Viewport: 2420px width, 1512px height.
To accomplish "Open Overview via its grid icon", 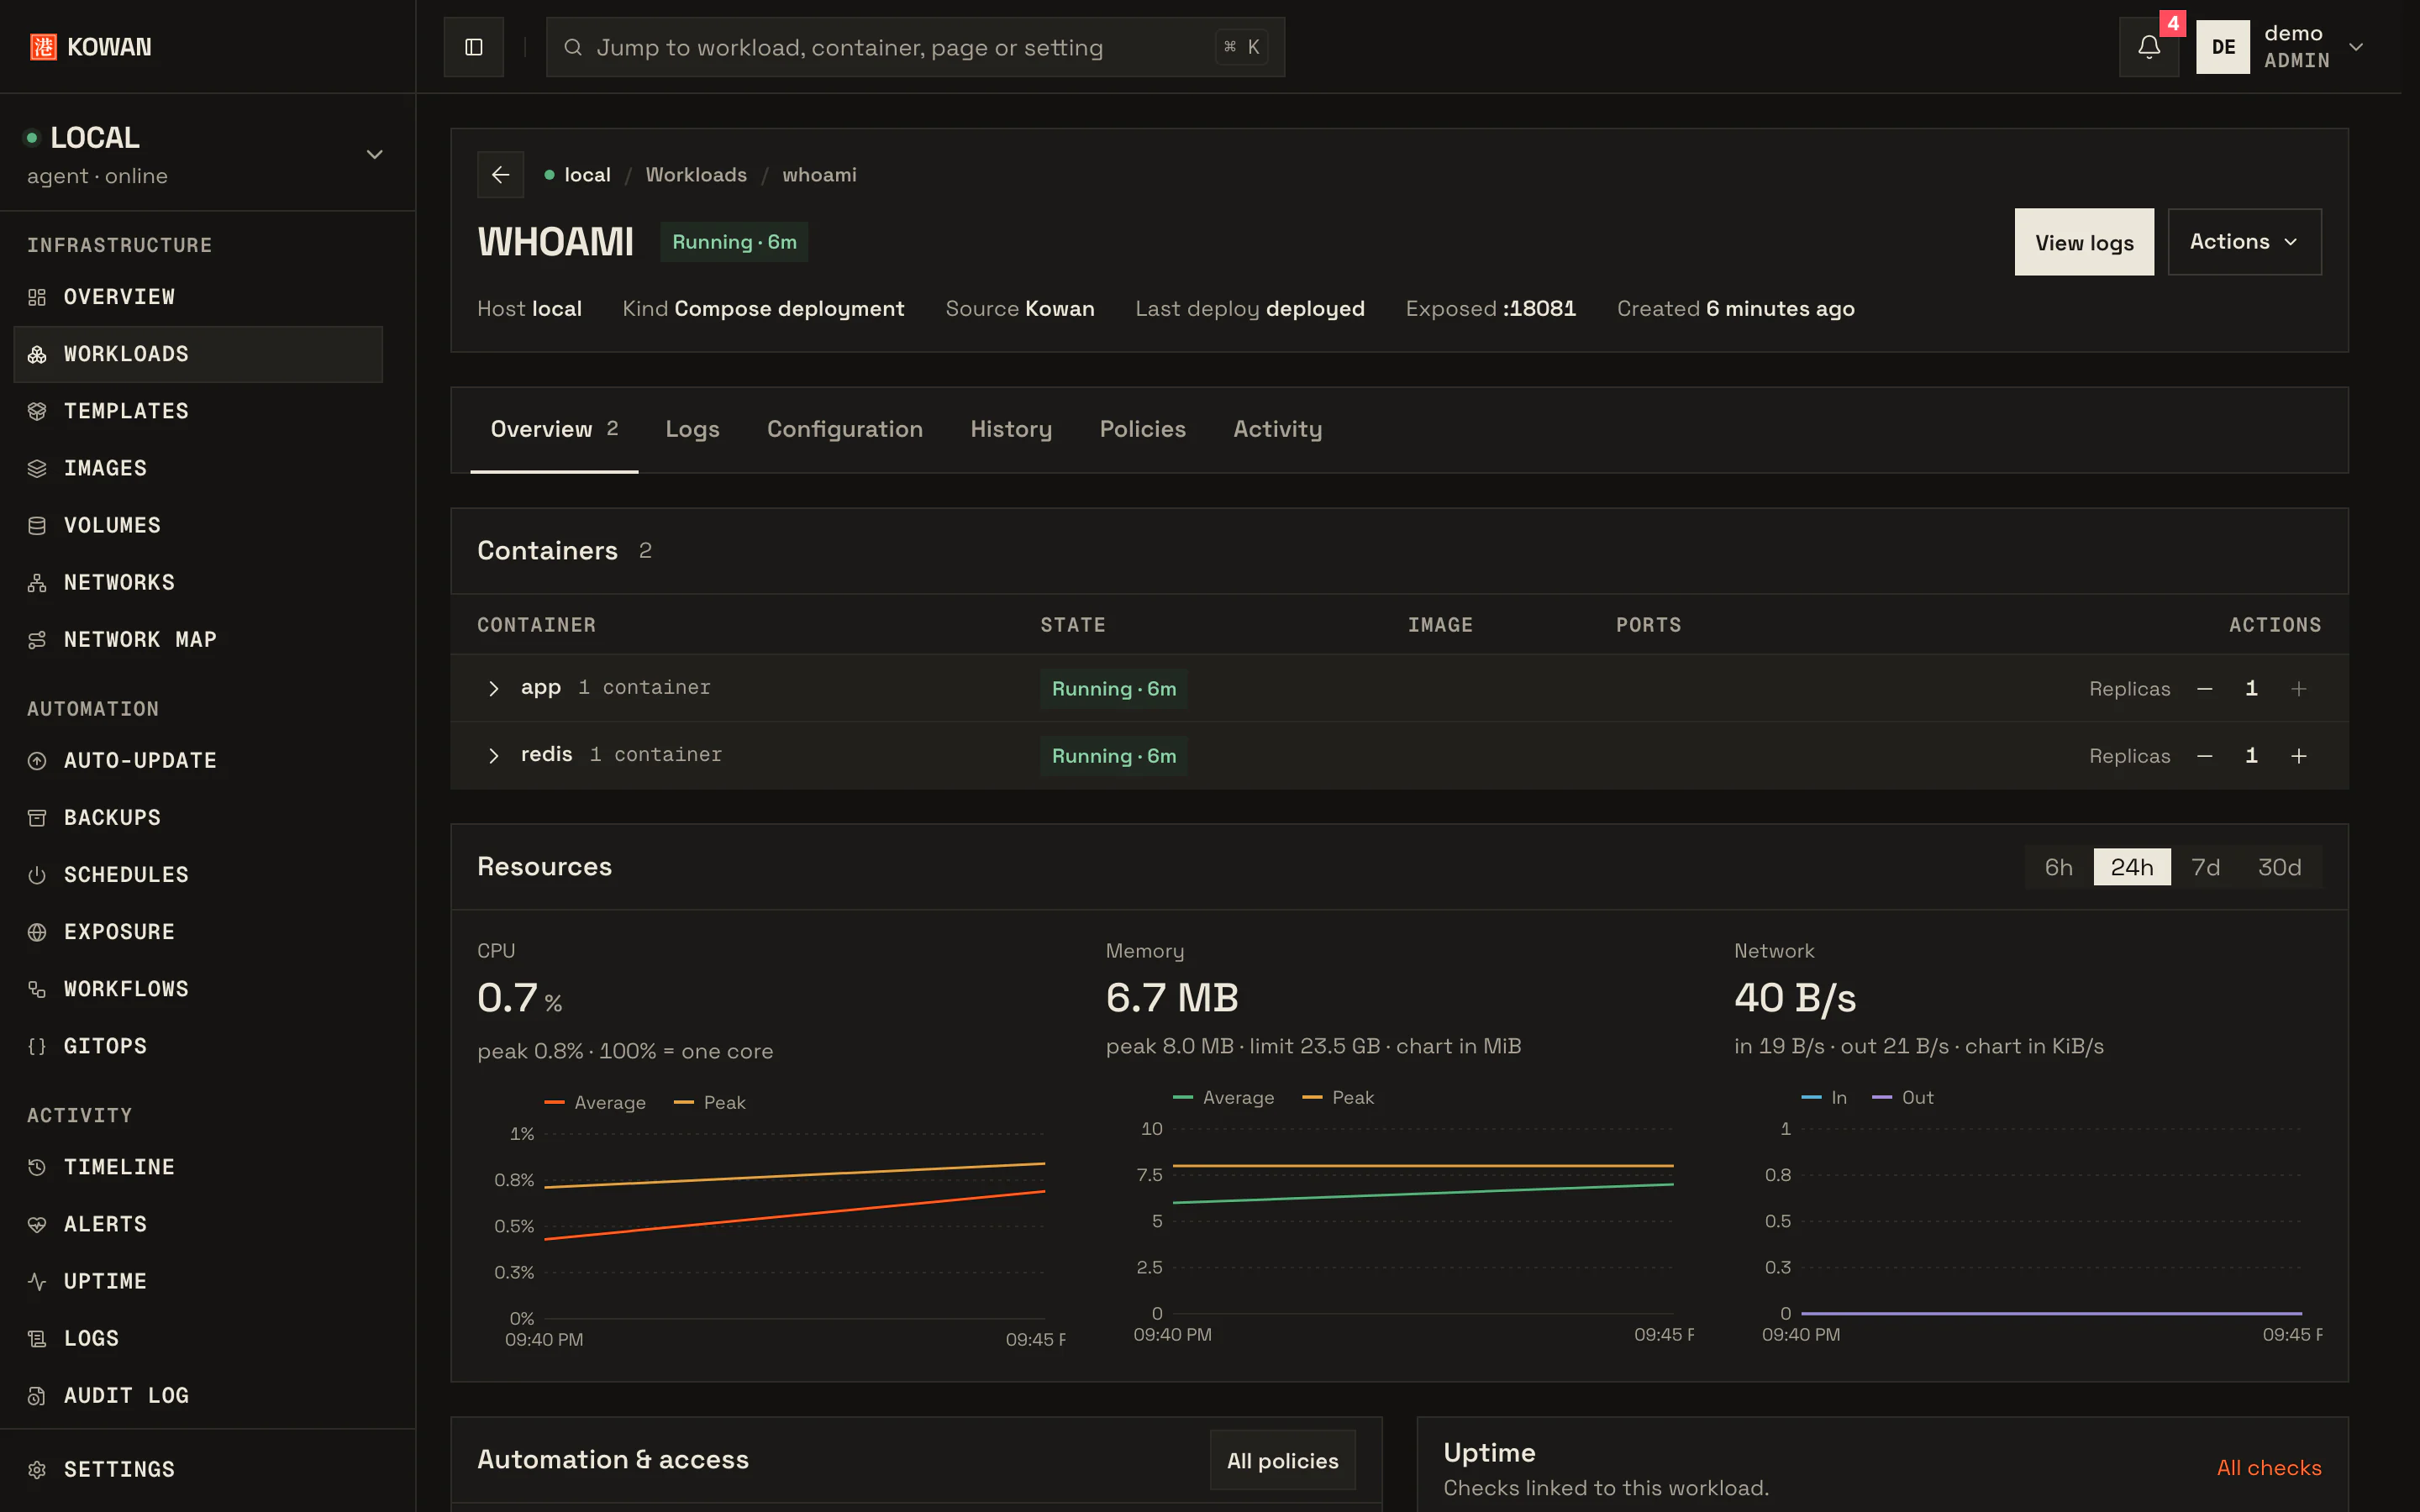I will (37, 297).
